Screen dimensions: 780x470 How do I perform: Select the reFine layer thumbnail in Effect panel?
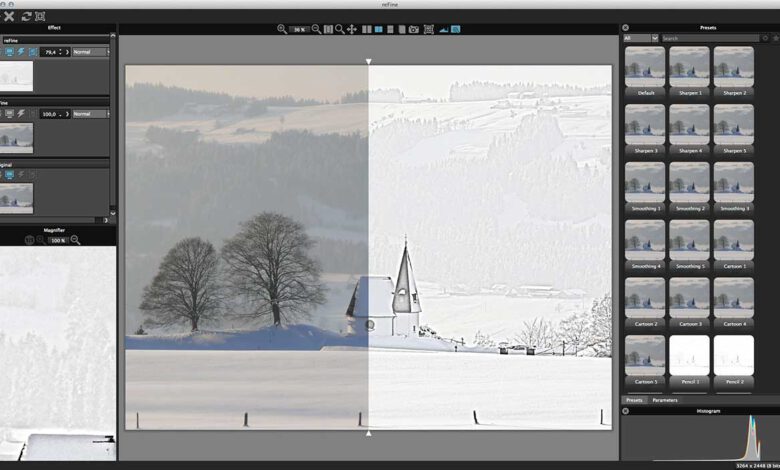click(x=16, y=76)
